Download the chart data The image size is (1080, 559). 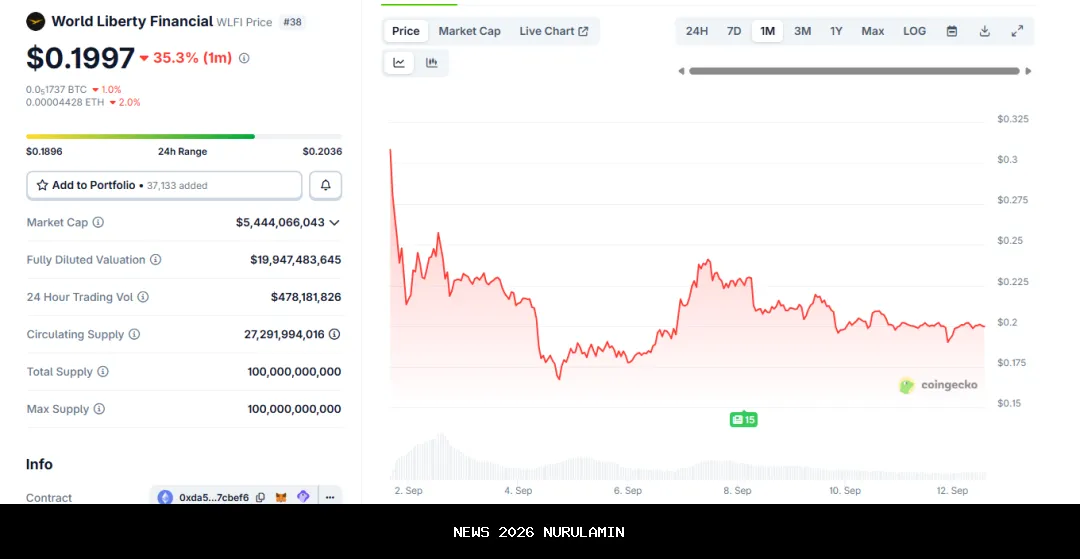click(984, 31)
